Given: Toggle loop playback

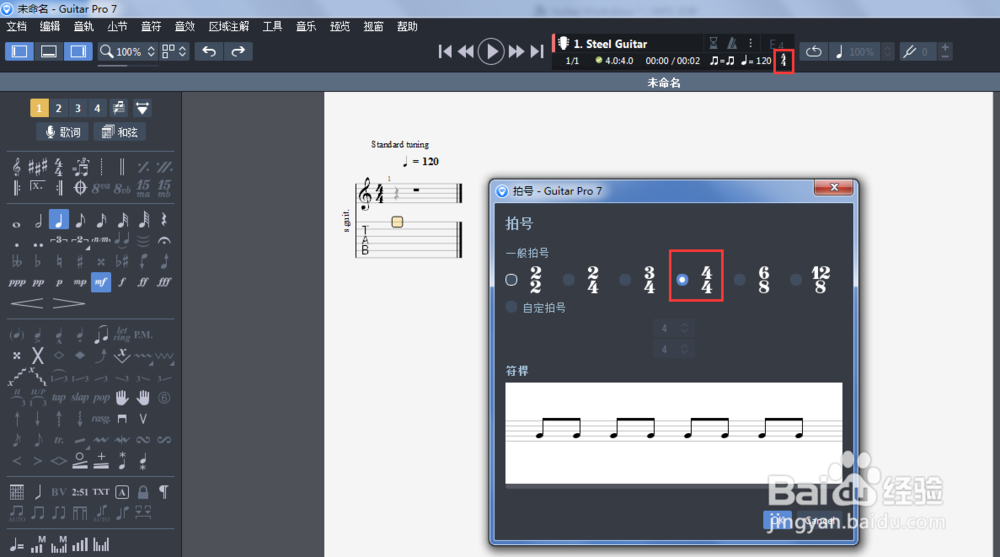Looking at the screenshot, I should pyautogui.click(x=814, y=52).
